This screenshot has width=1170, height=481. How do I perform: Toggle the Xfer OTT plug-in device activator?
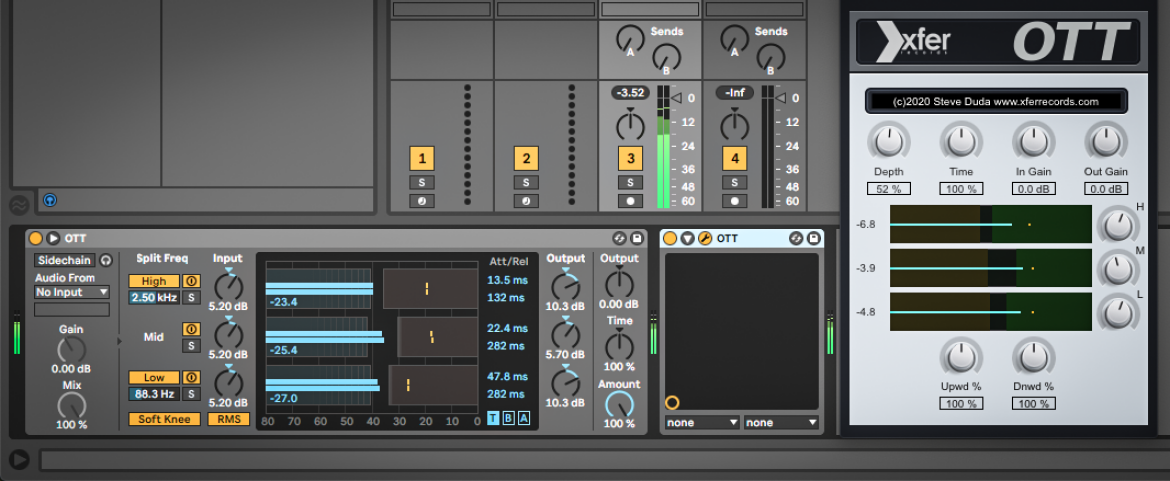tap(670, 239)
